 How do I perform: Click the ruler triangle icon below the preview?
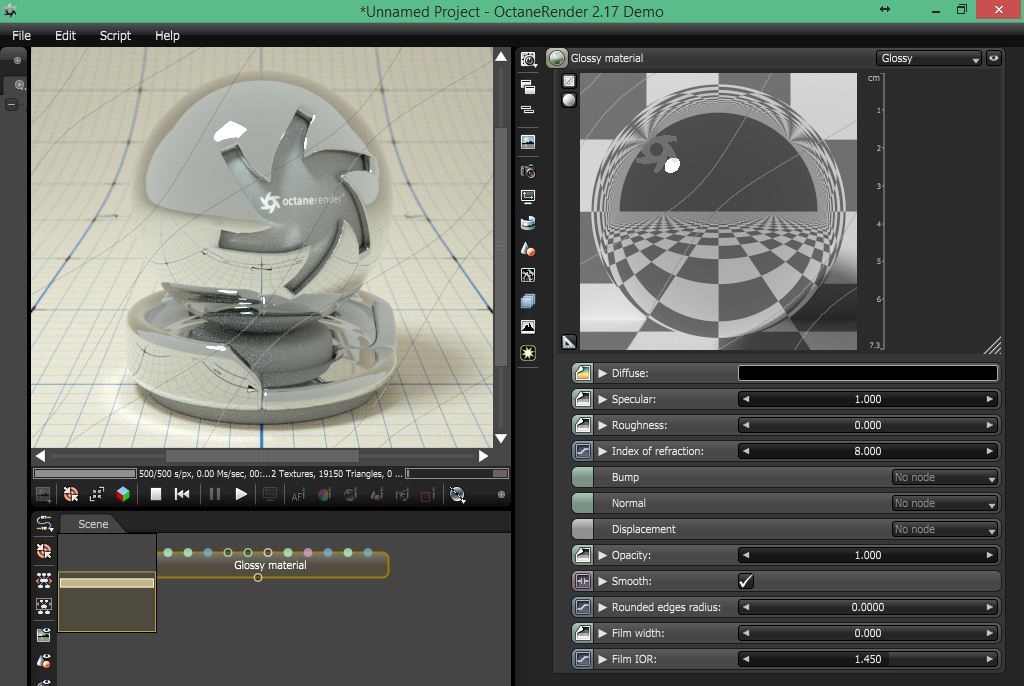pyautogui.click(x=569, y=342)
